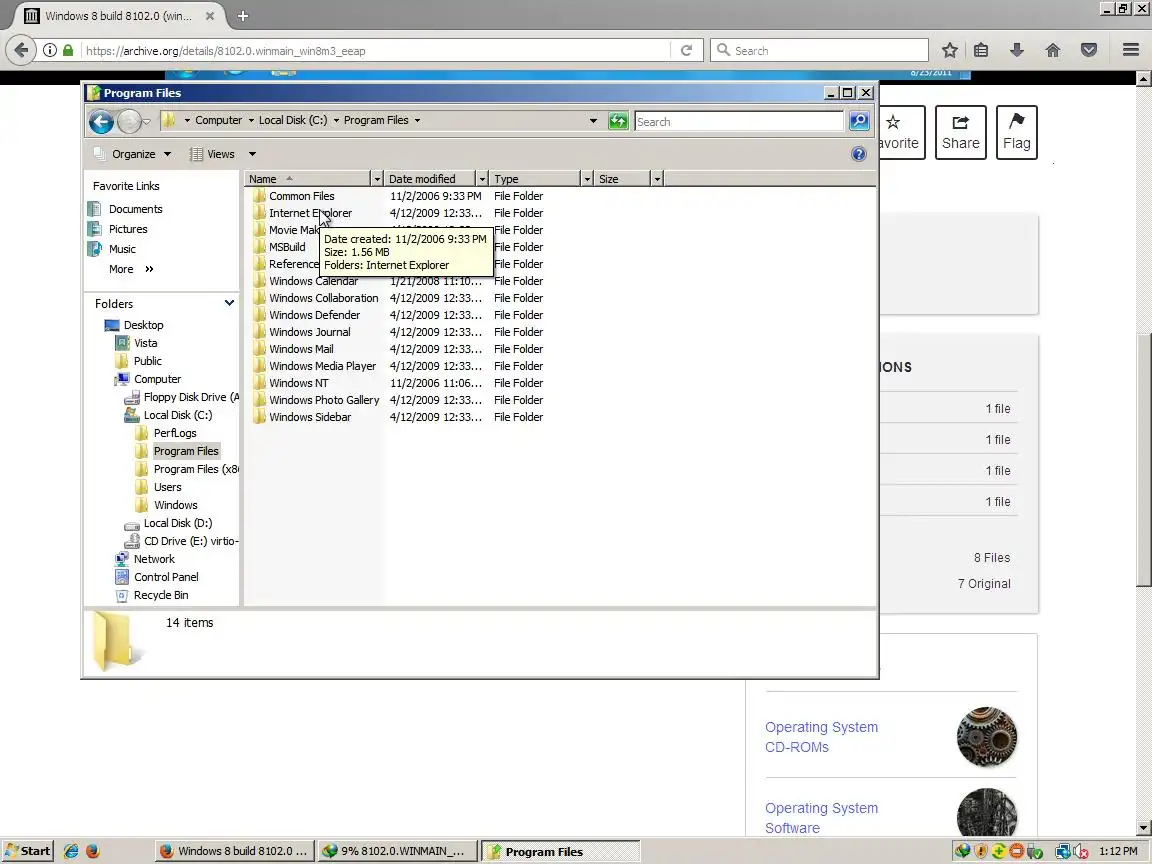Viewport: 1152px width, 864px height.
Task: Go to Firefox home page icon
Action: tap(1053, 50)
